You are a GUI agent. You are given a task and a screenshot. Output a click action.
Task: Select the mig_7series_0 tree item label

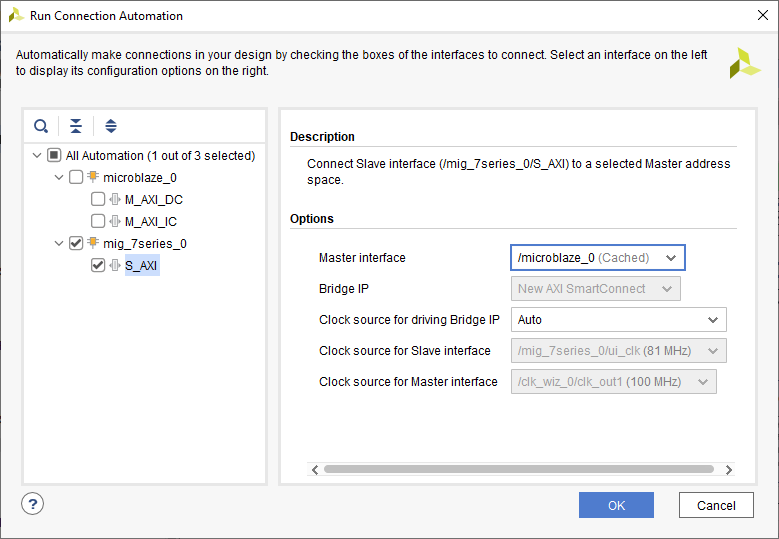coord(145,243)
